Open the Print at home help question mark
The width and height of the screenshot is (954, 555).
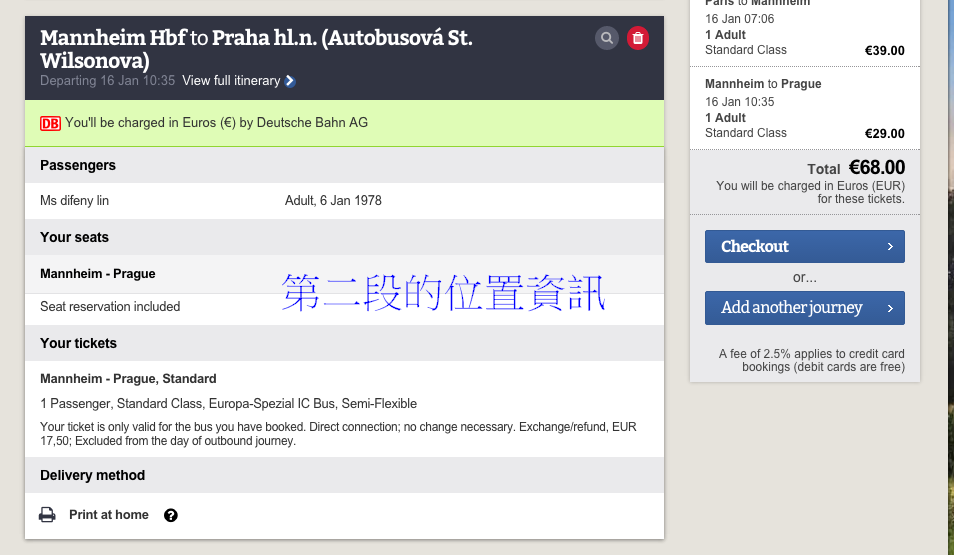tap(171, 515)
